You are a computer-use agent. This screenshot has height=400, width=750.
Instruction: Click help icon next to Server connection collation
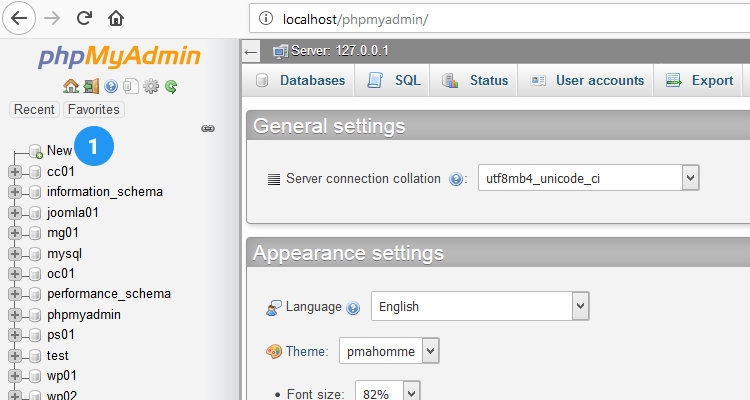click(456, 179)
